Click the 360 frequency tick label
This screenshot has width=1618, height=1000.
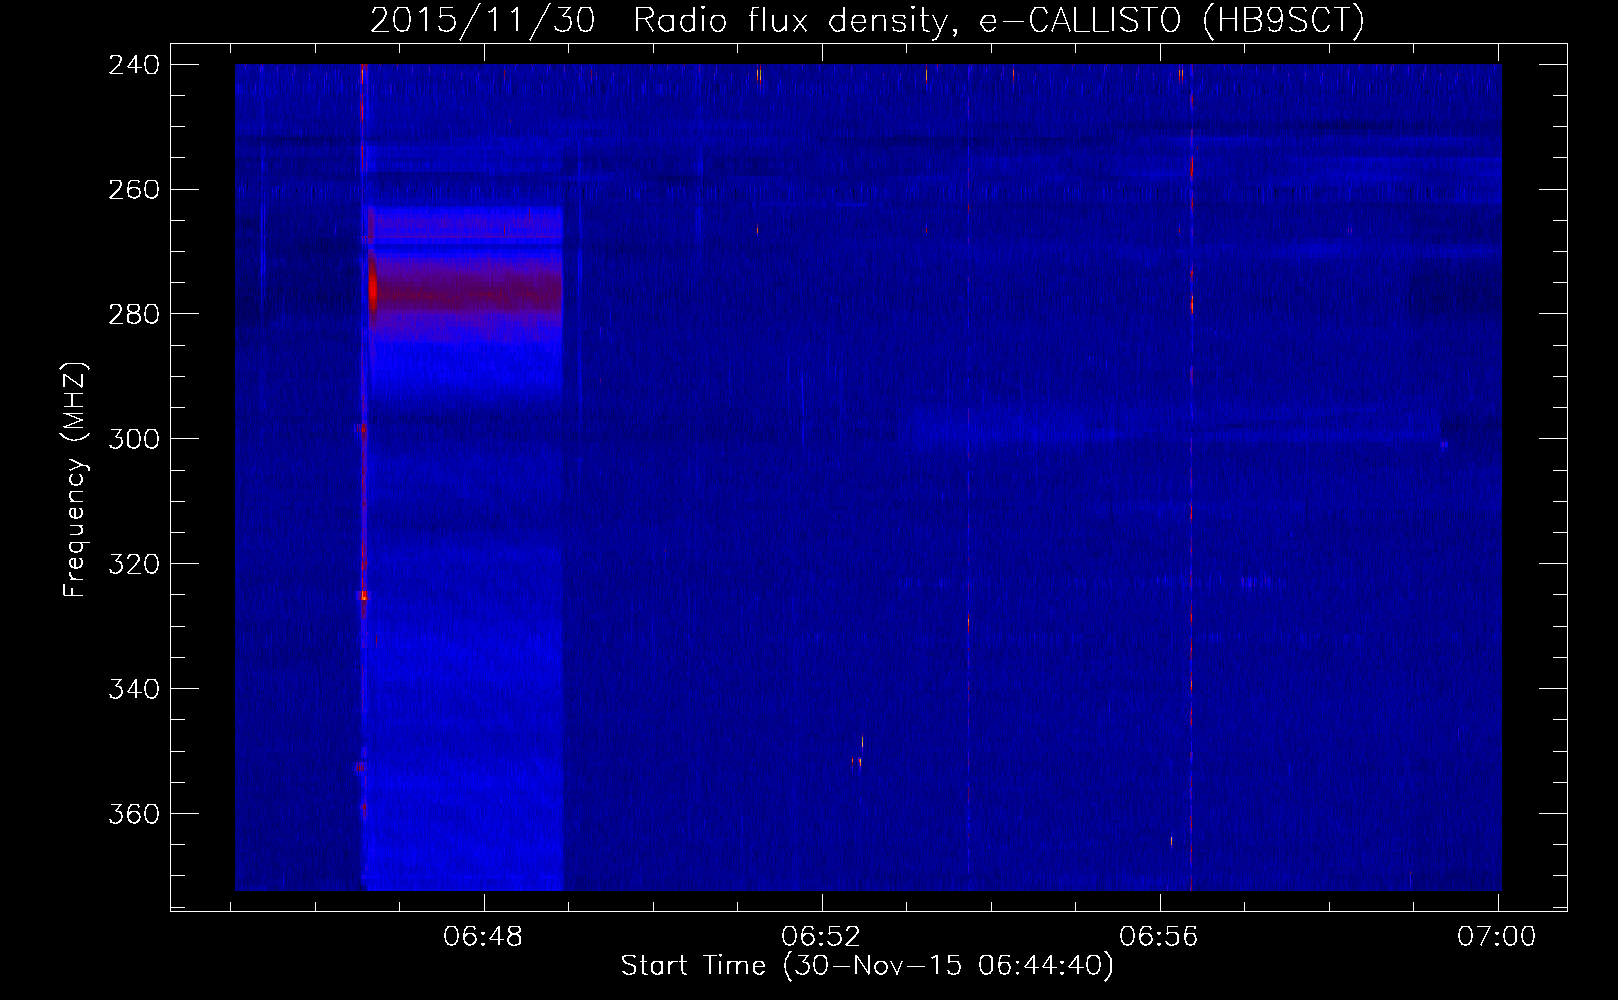pos(134,815)
